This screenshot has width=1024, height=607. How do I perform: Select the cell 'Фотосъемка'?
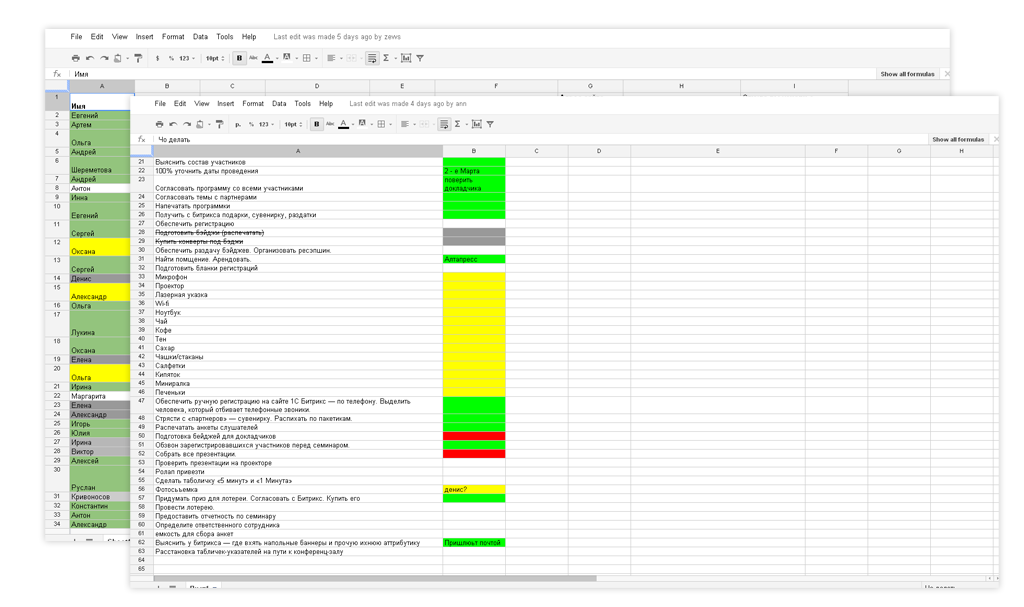pyautogui.click(x=298, y=489)
